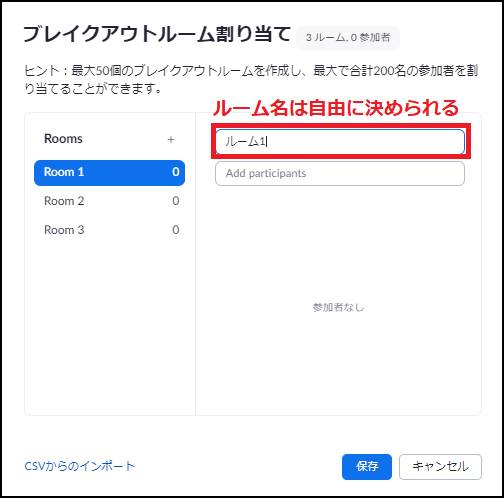Save assignments with the 保存 button

coord(367,467)
